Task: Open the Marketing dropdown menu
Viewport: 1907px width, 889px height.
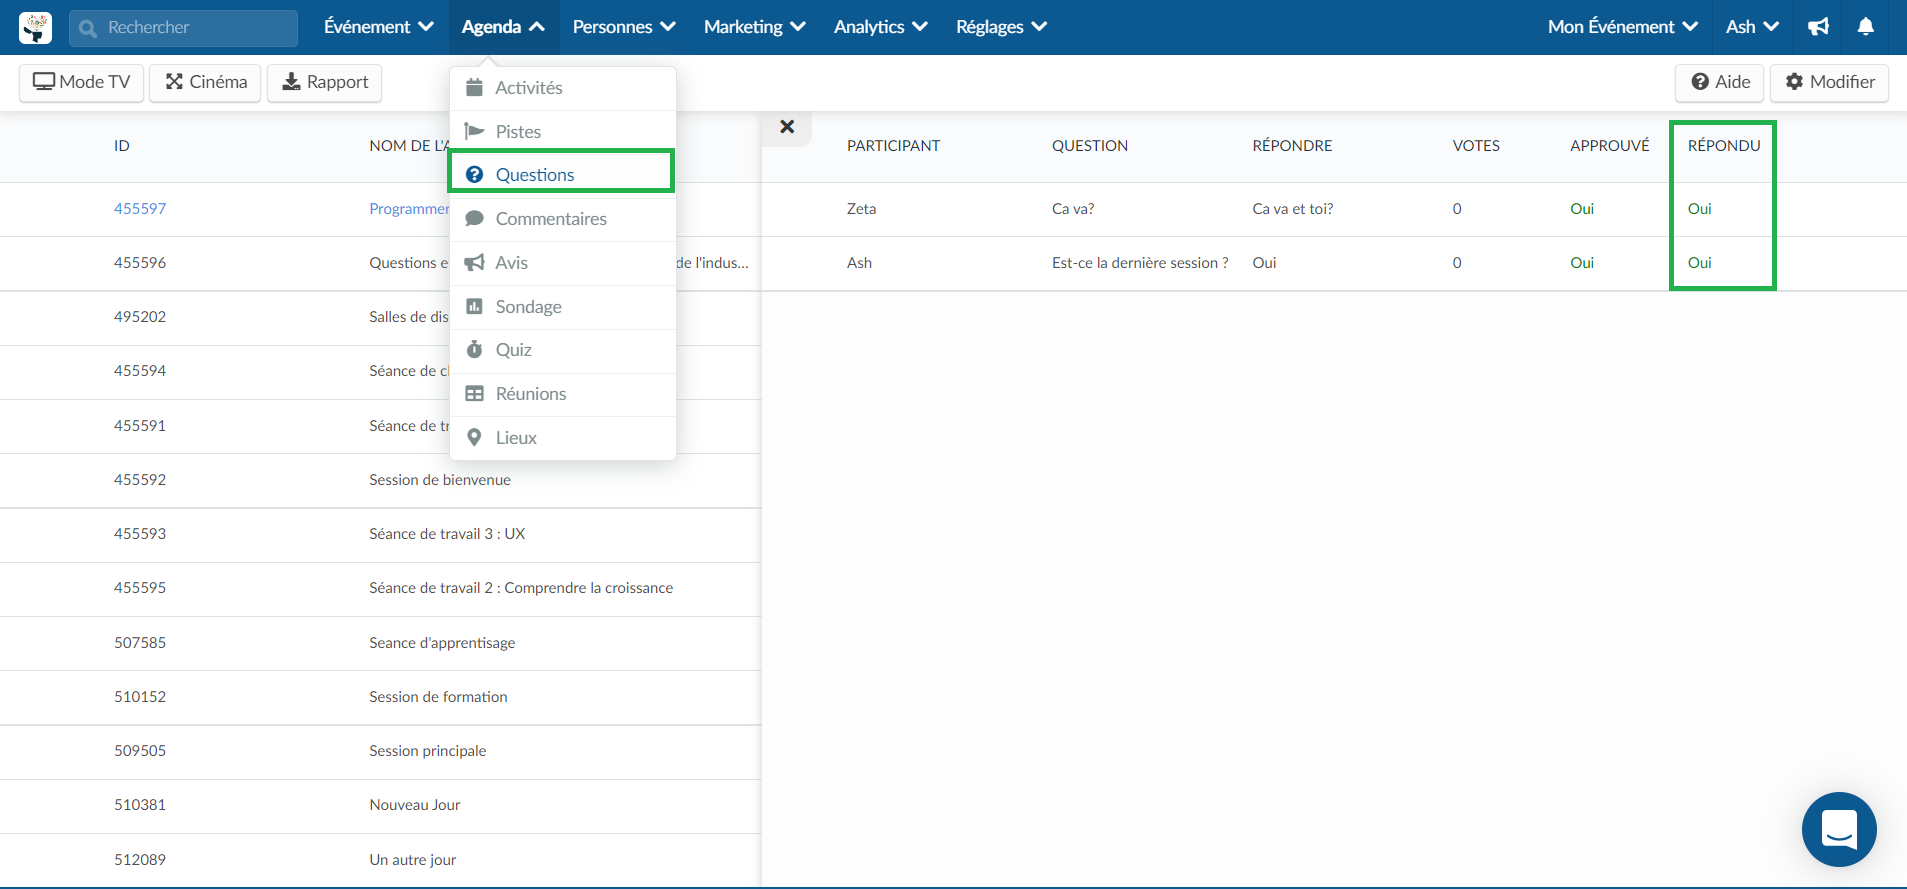Action: [754, 27]
